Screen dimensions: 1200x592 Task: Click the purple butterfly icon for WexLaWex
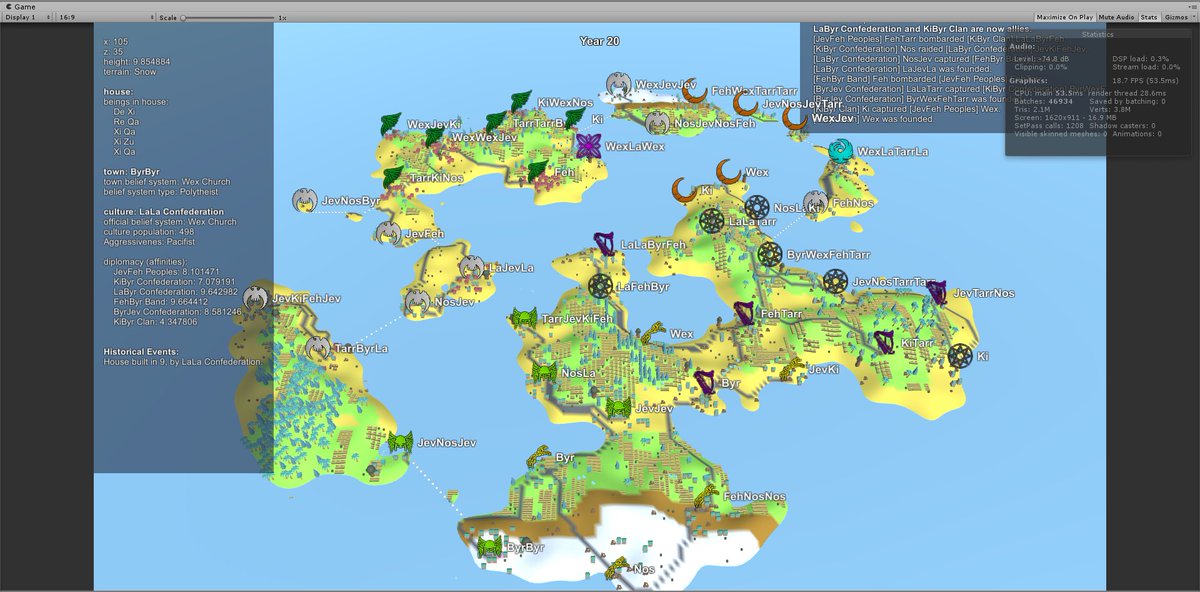pyautogui.click(x=589, y=145)
